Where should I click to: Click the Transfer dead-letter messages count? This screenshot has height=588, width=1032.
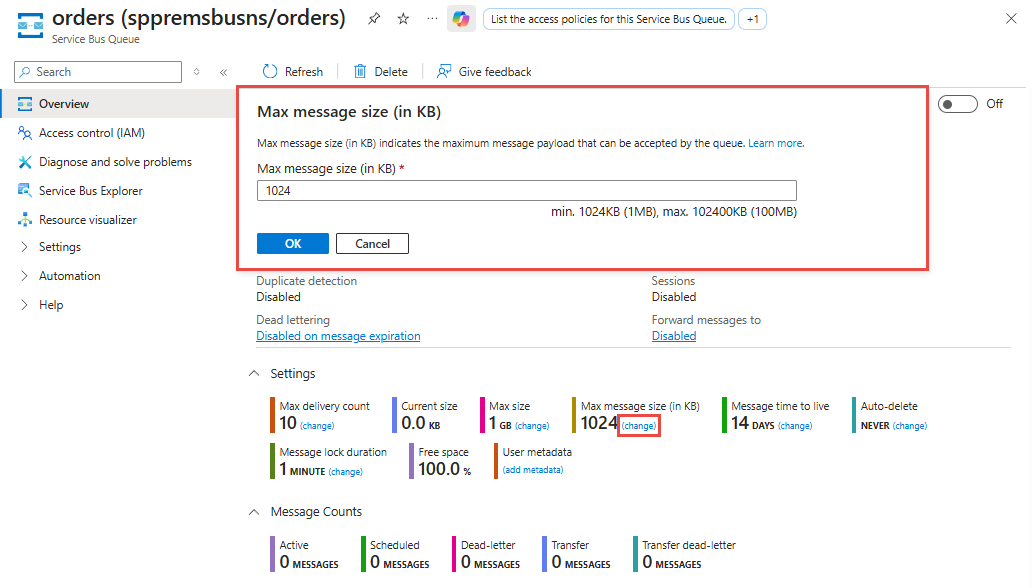pos(672,562)
